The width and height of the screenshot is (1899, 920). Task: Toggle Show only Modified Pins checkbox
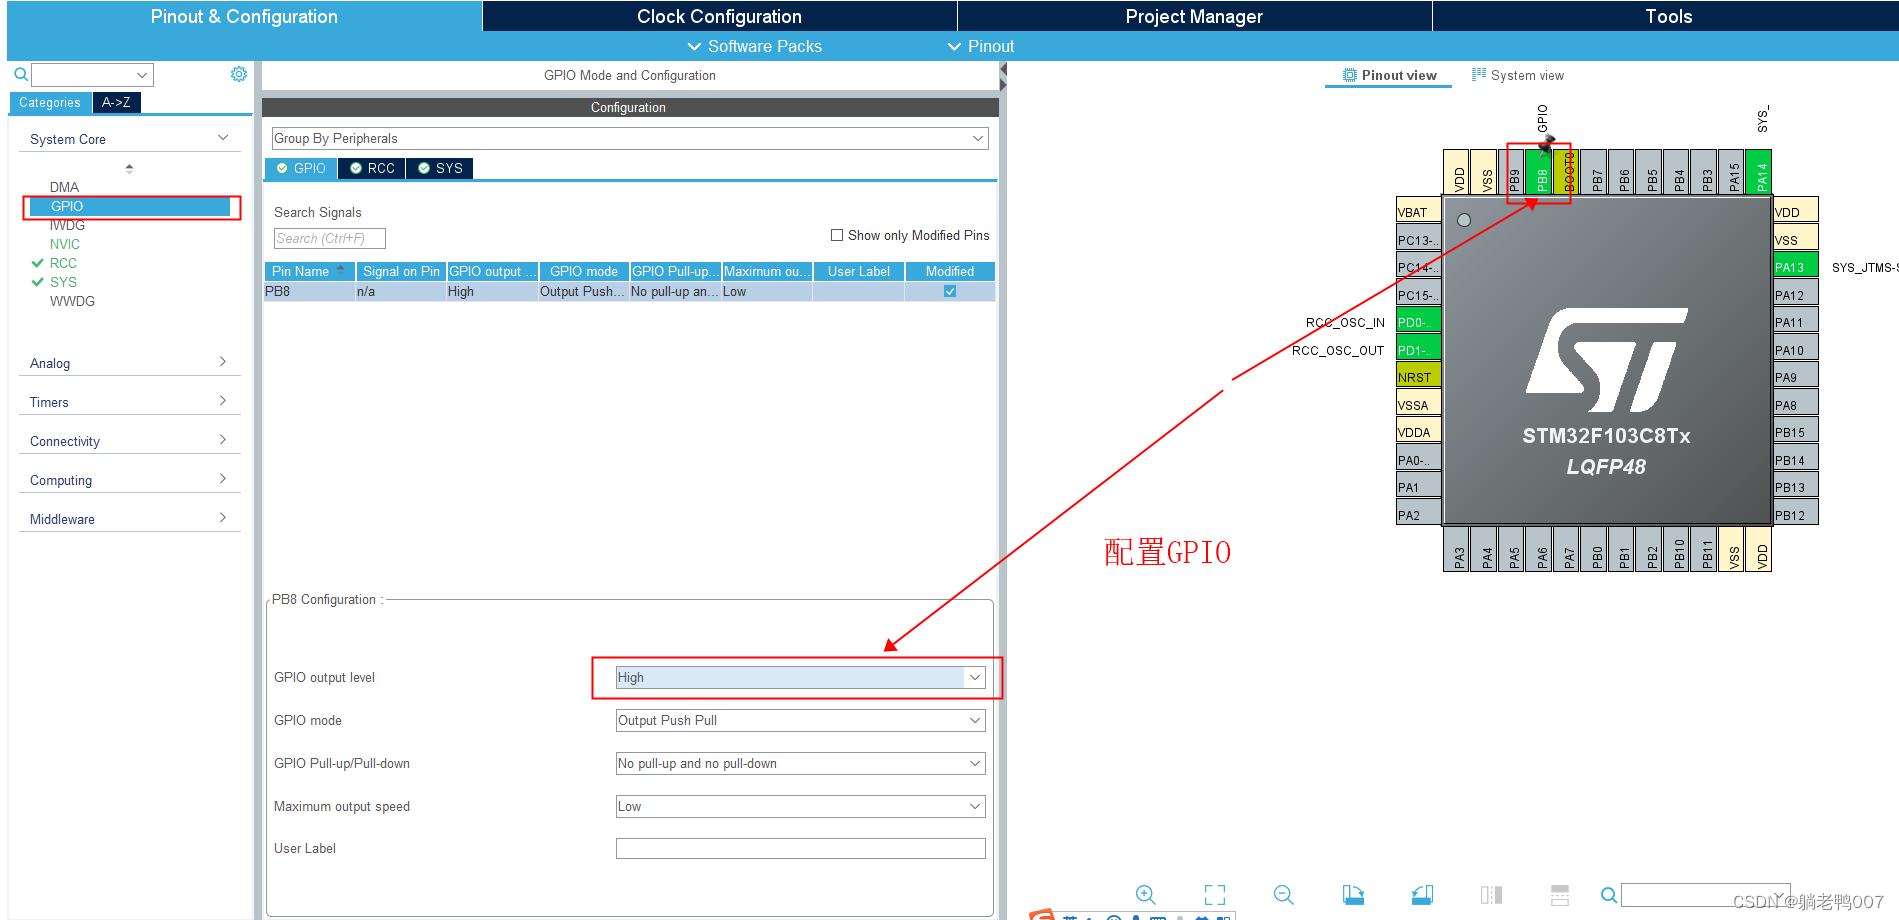pyautogui.click(x=837, y=235)
